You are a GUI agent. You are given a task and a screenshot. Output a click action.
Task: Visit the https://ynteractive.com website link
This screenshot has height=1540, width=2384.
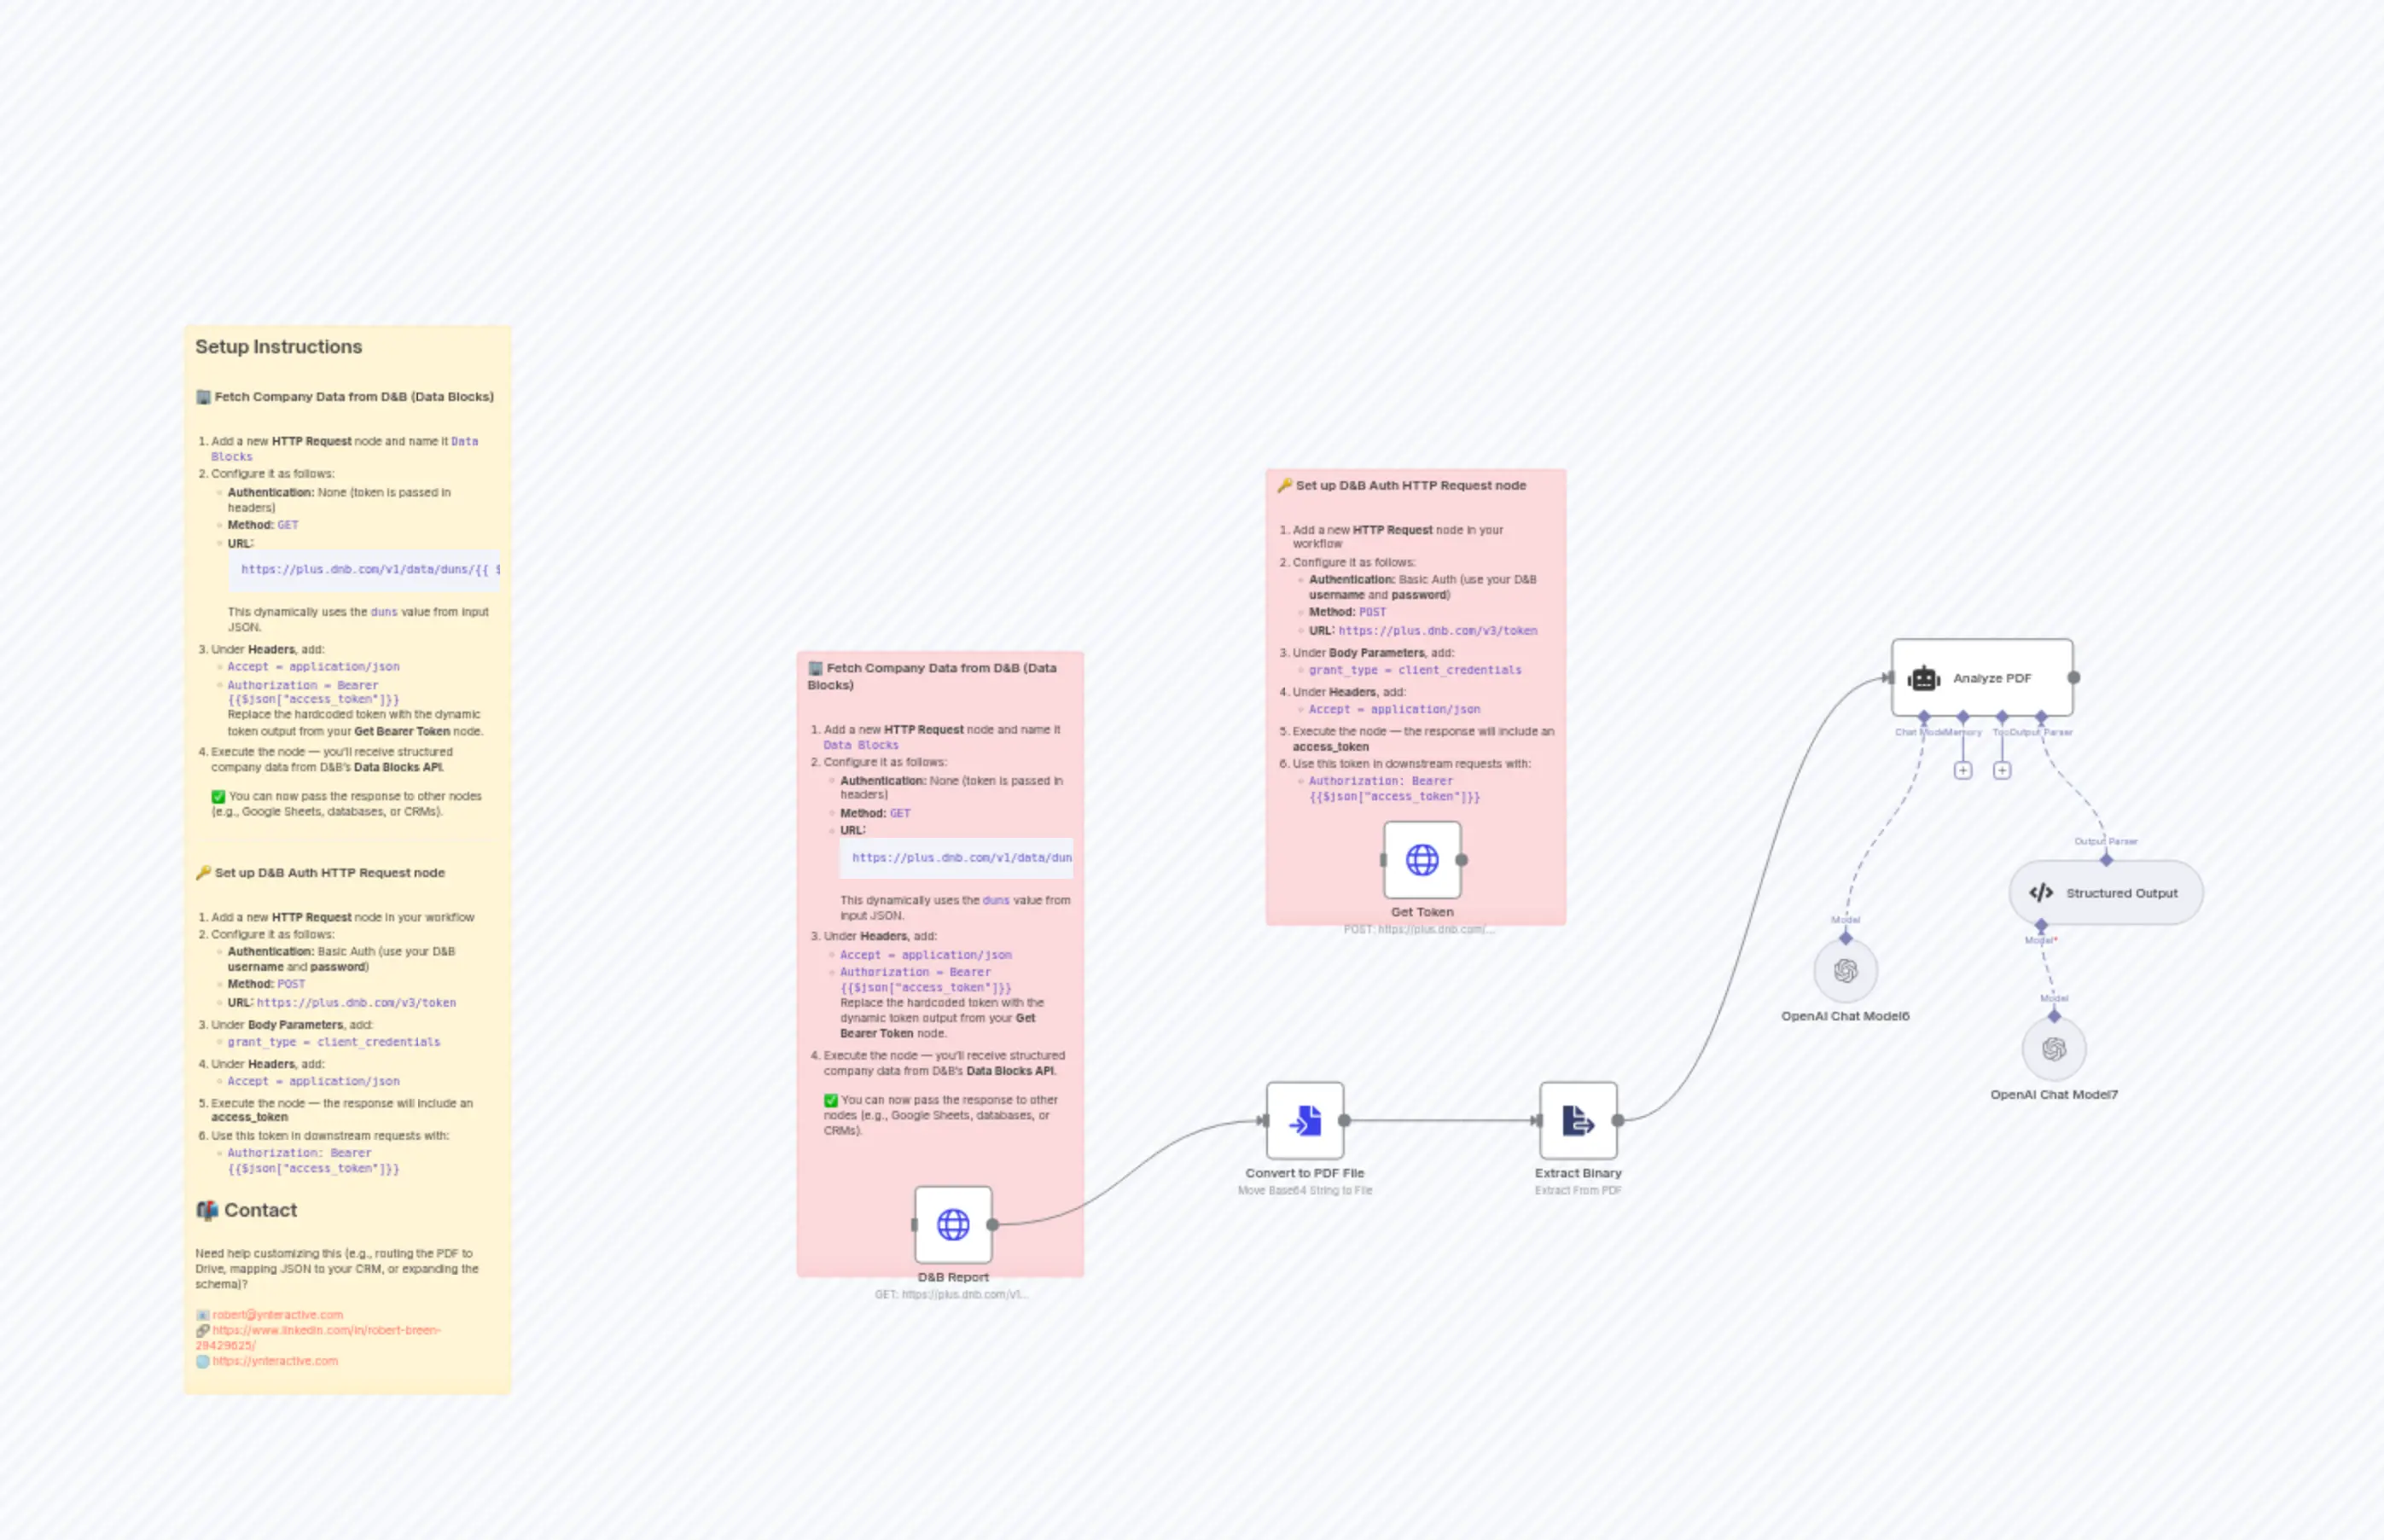coord(276,1361)
